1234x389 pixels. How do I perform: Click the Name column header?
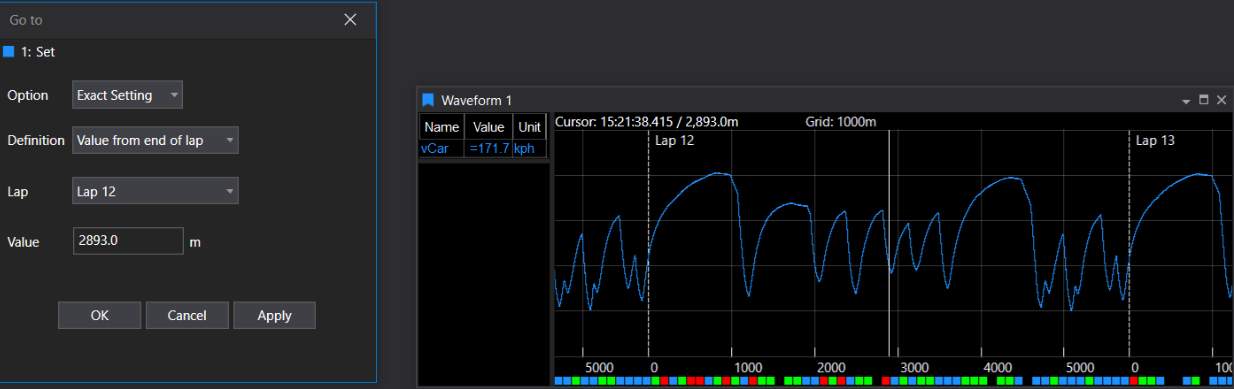click(x=441, y=127)
